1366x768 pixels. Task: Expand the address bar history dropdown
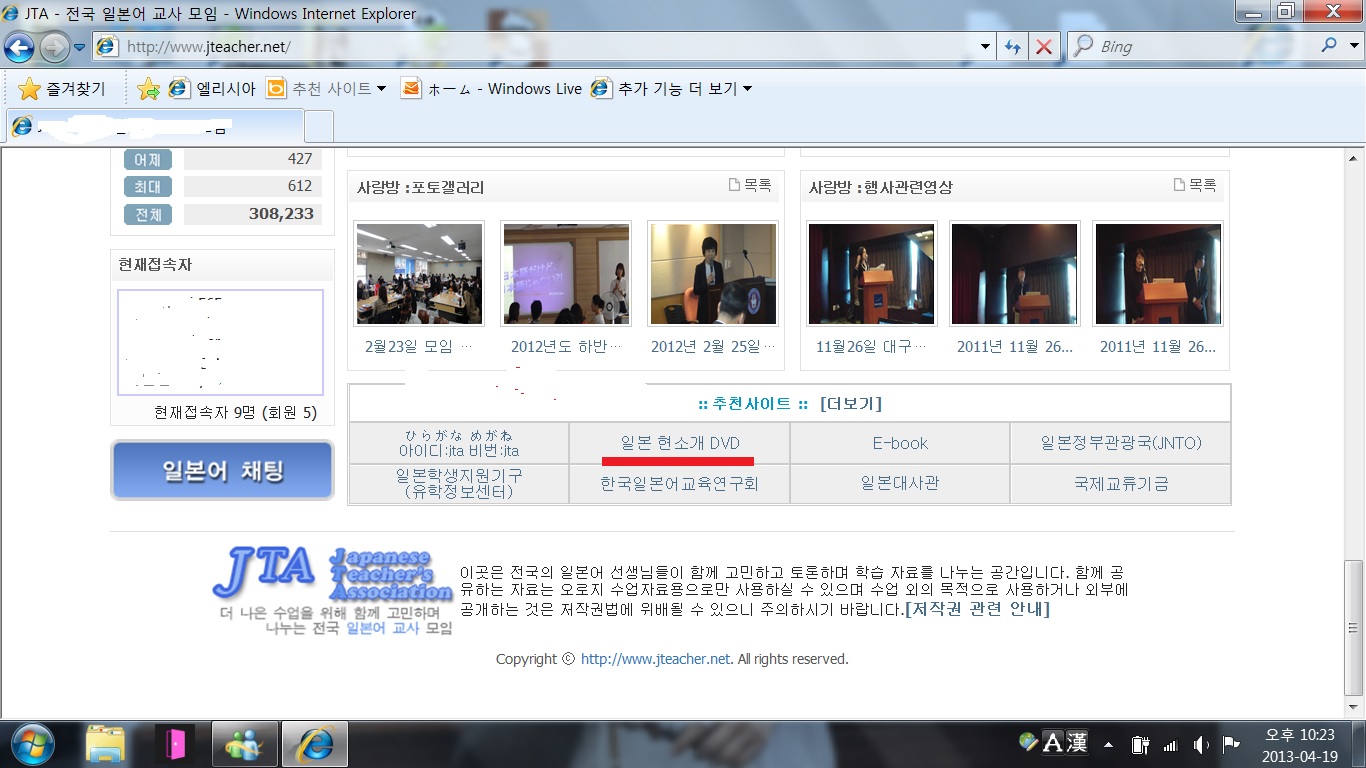pos(985,47)
